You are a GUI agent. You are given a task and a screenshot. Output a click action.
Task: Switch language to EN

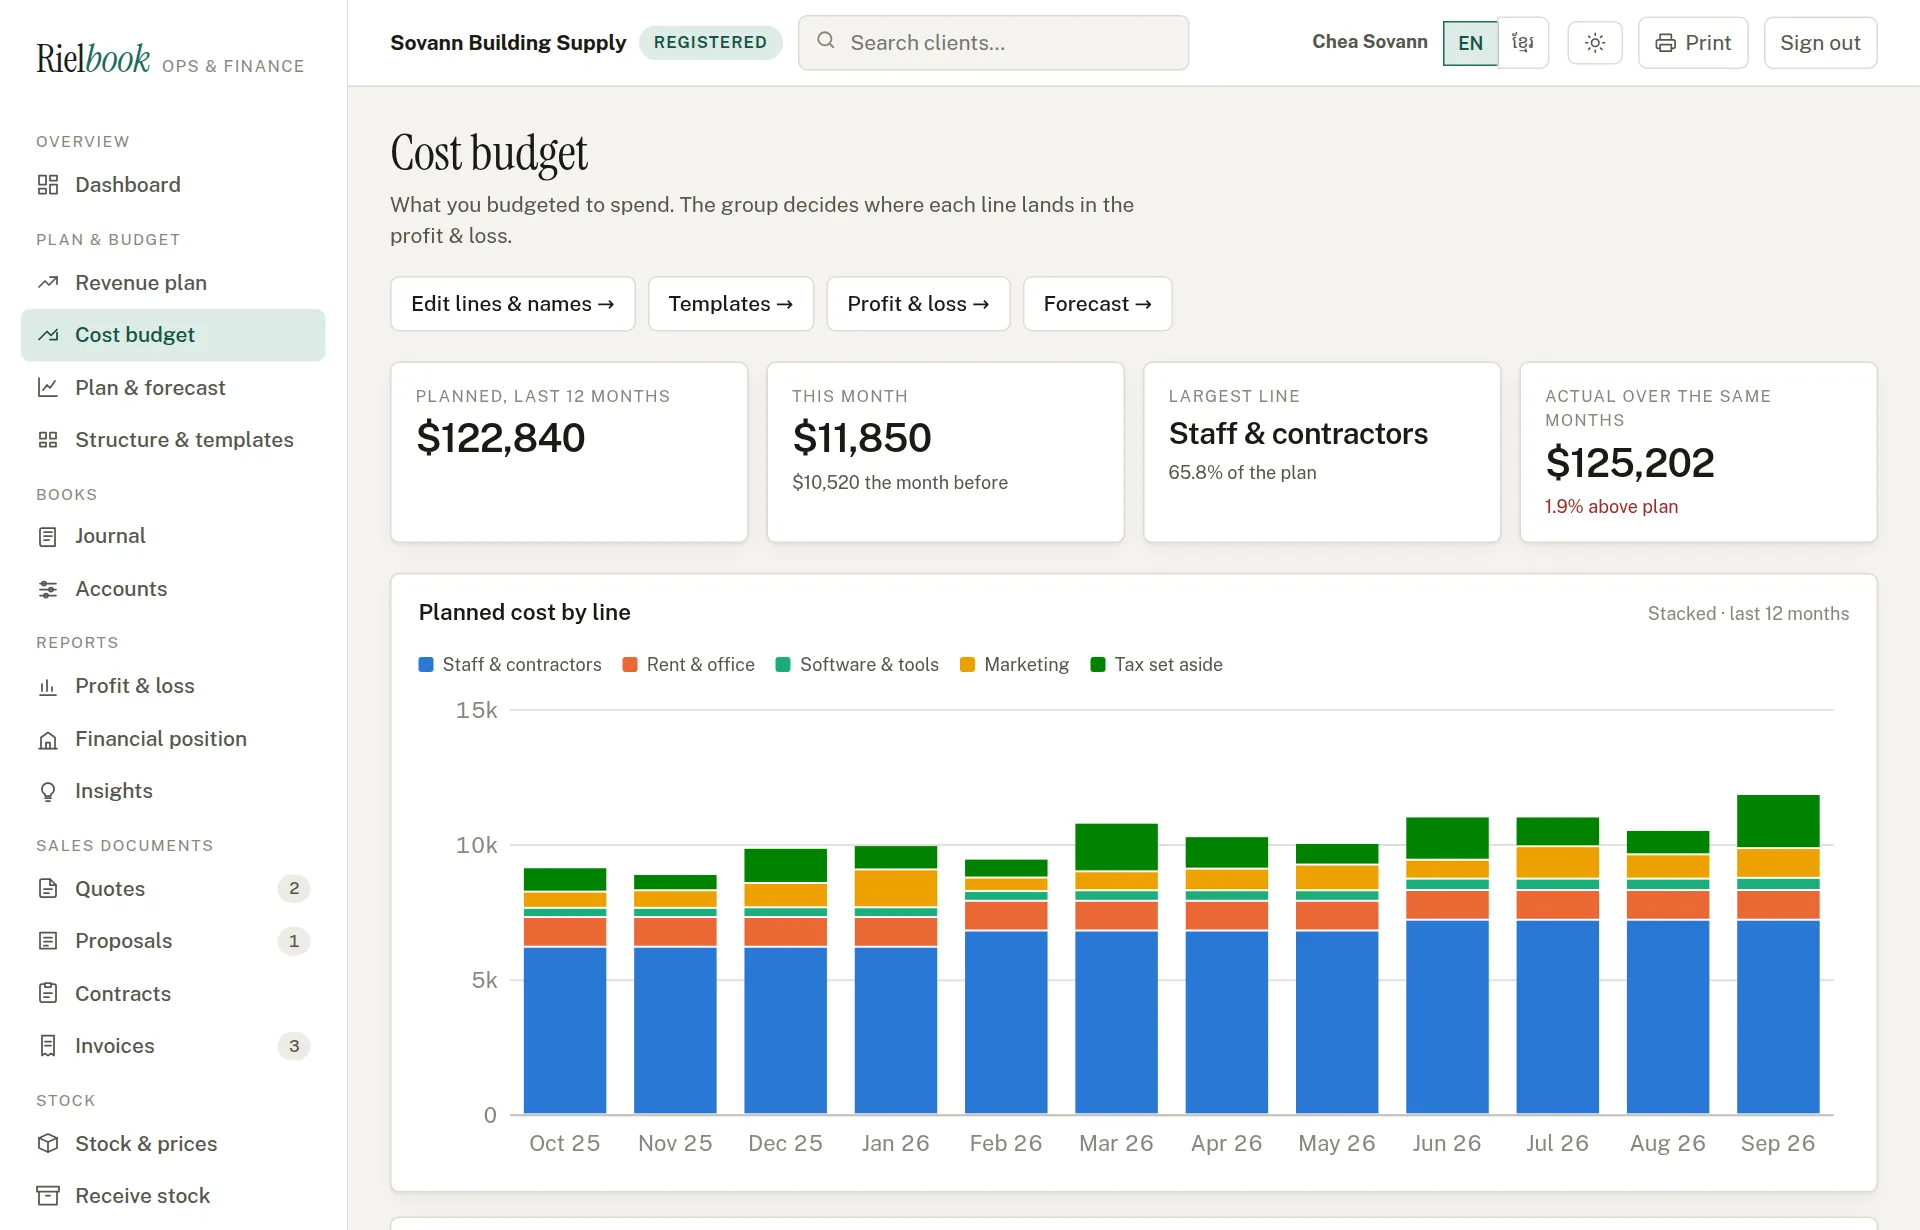(x=1470, y=43)
